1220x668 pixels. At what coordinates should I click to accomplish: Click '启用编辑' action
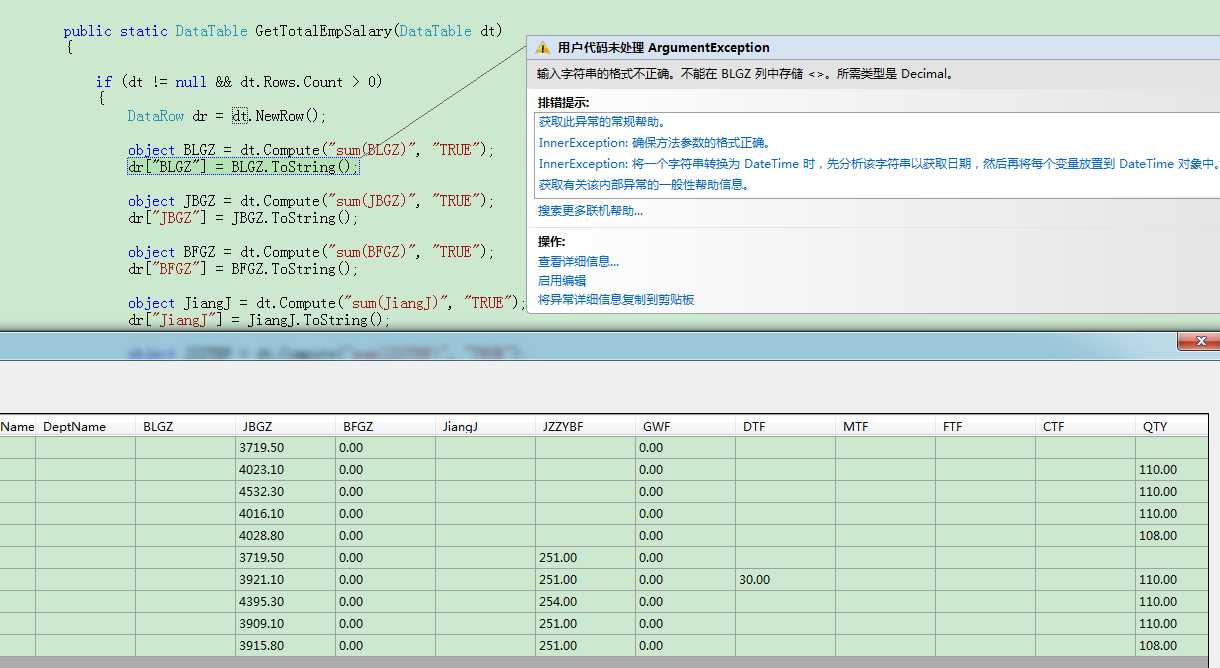tap(562, 281)
